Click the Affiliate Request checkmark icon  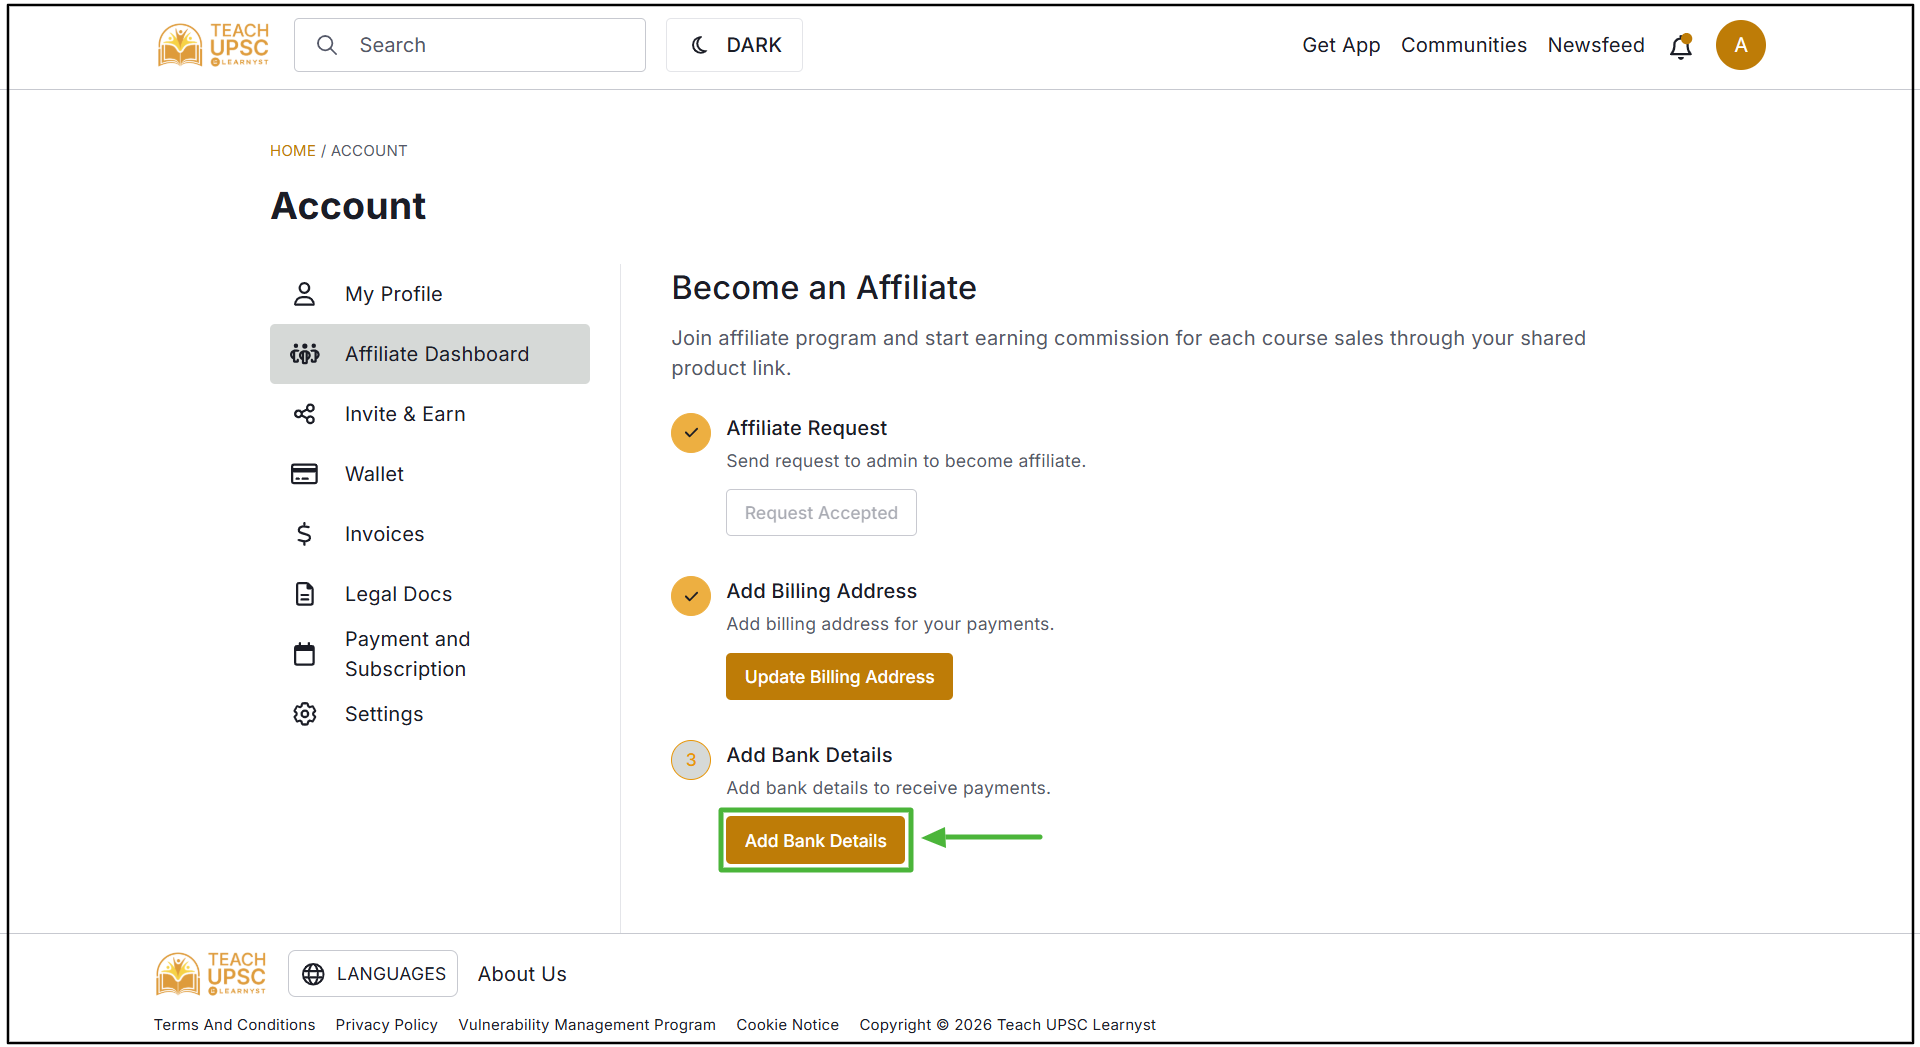pyautogui.click(x=691, y=433)
